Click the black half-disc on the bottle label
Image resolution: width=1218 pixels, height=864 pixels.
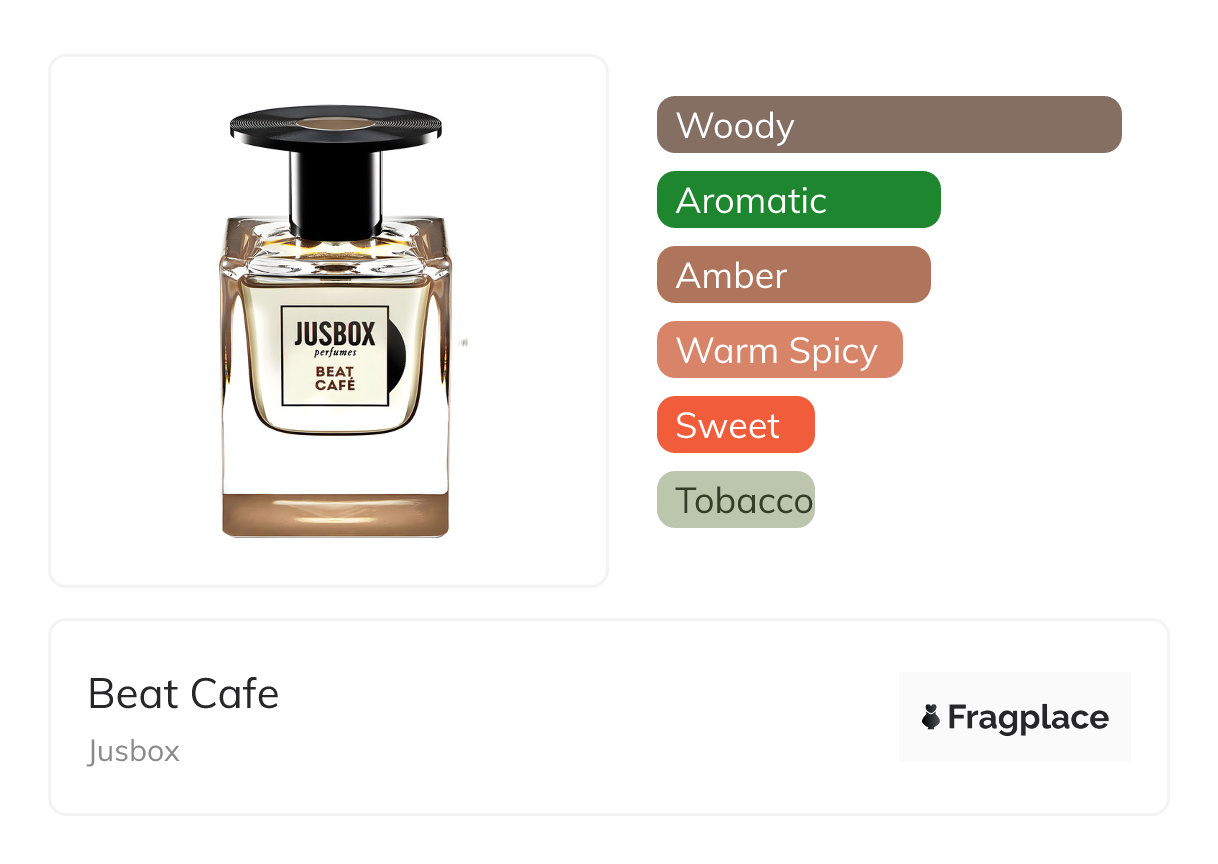coord(397,356)
